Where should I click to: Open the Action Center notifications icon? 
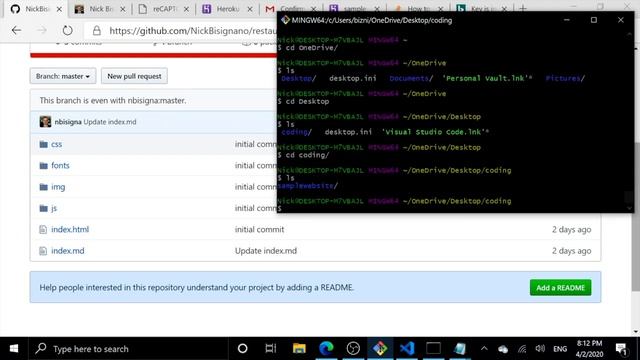coord(621,349)
